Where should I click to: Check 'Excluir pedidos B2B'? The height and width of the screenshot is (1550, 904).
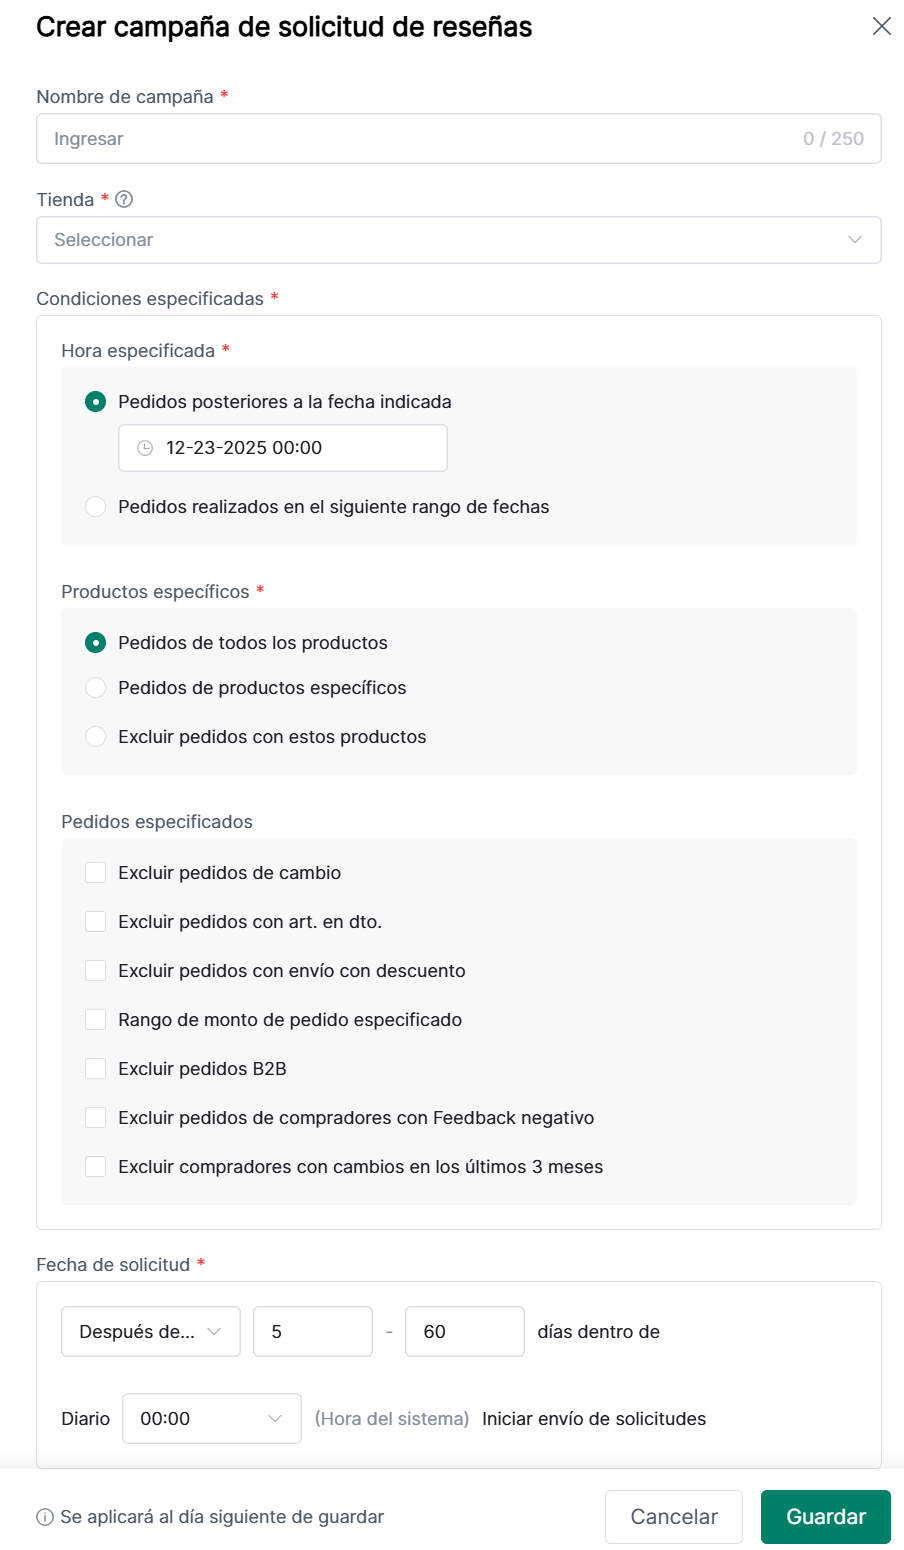point(96,1069)
